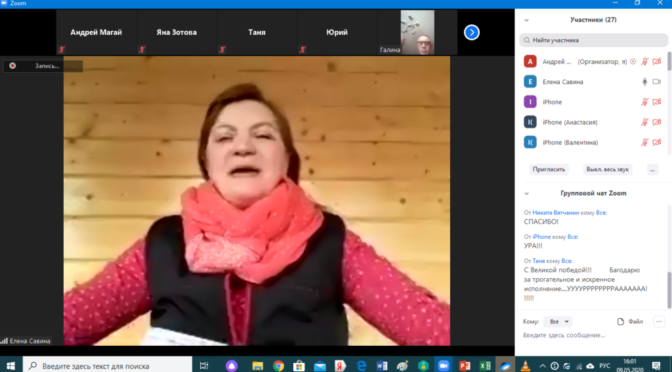The width and height of the screenshot is (672, 372).
Task: Collapse the Участники panel chevron
Action: tap(526, 20)
